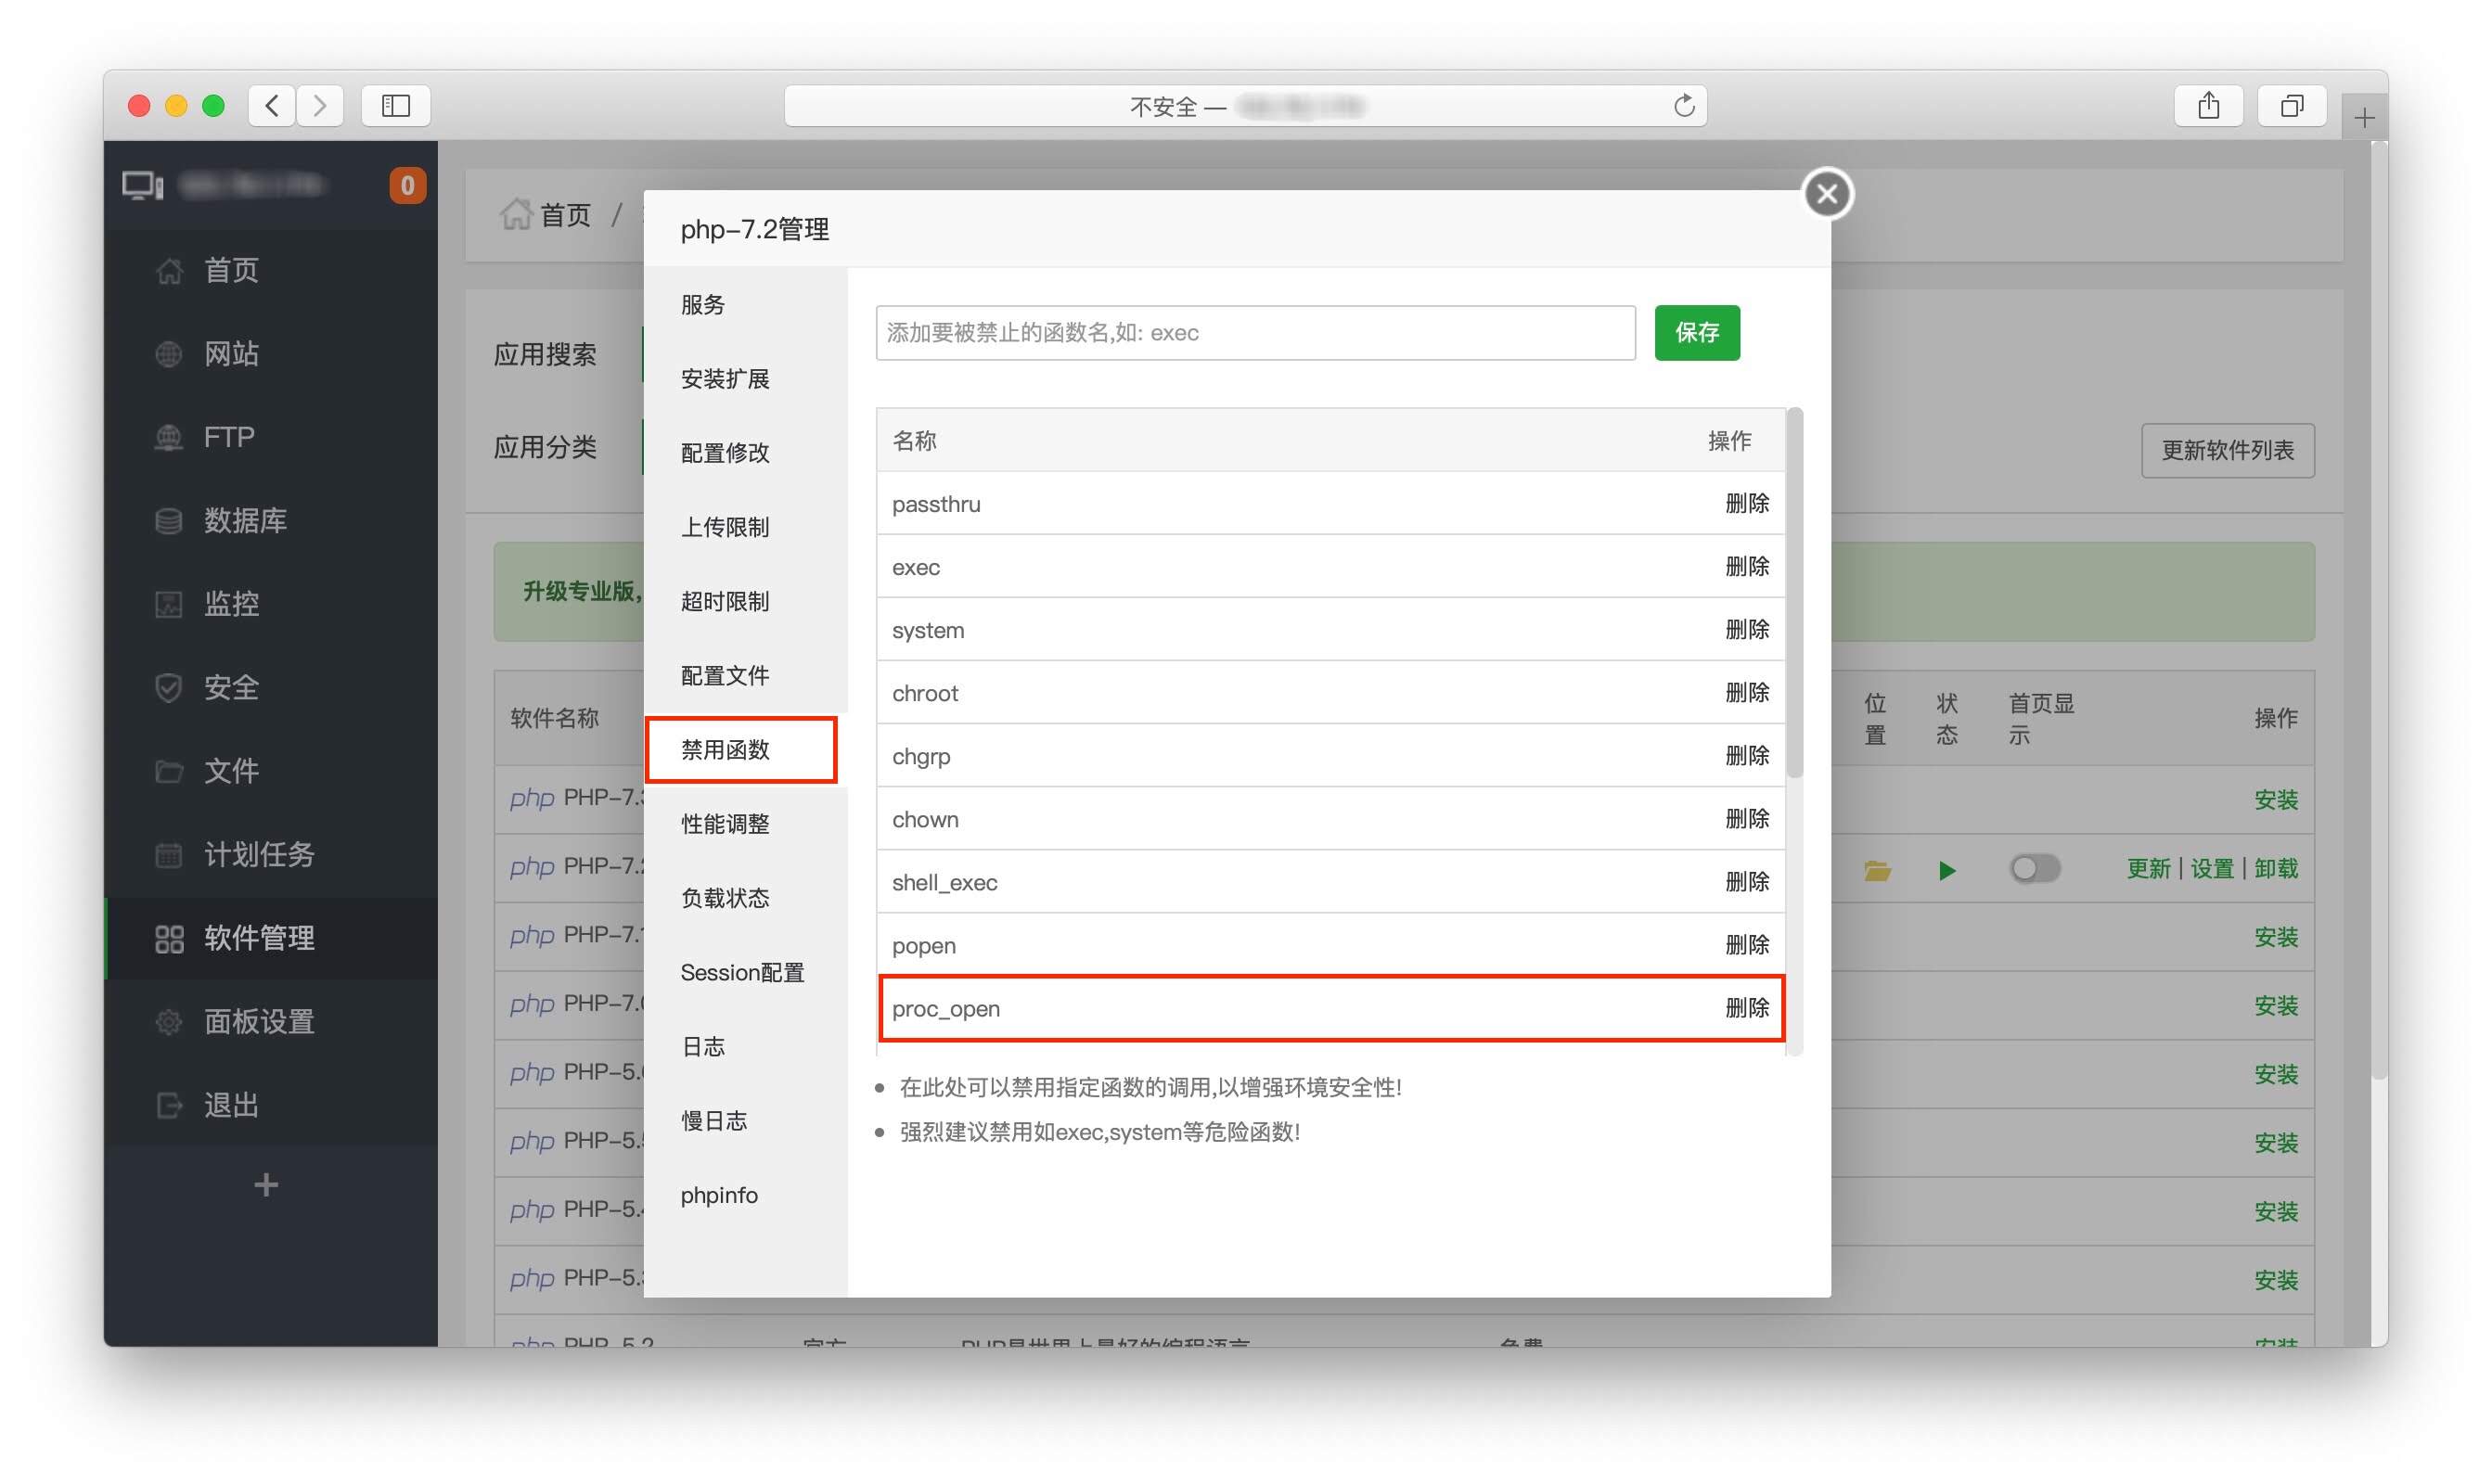Delete the proc_open disabled function
This screenshot has width=2492, height=1484.
click(1746, 1008)
